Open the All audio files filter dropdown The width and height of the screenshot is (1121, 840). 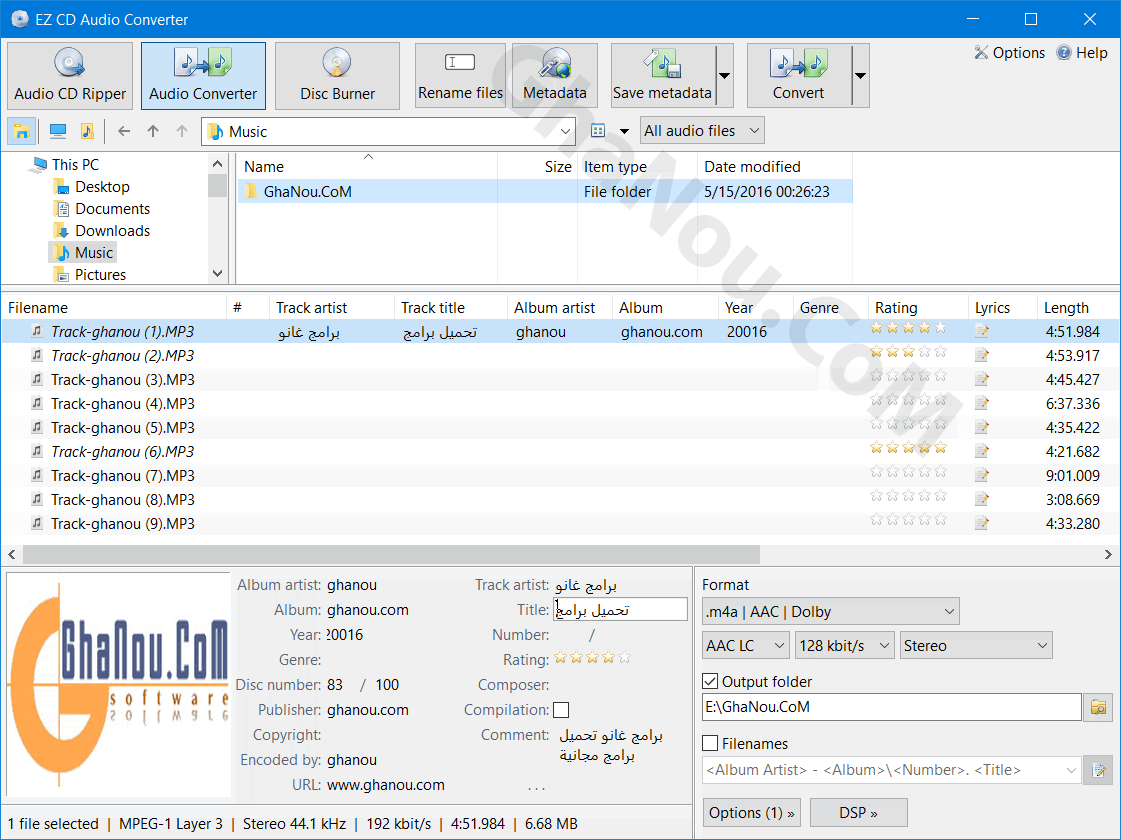[700, 131]
